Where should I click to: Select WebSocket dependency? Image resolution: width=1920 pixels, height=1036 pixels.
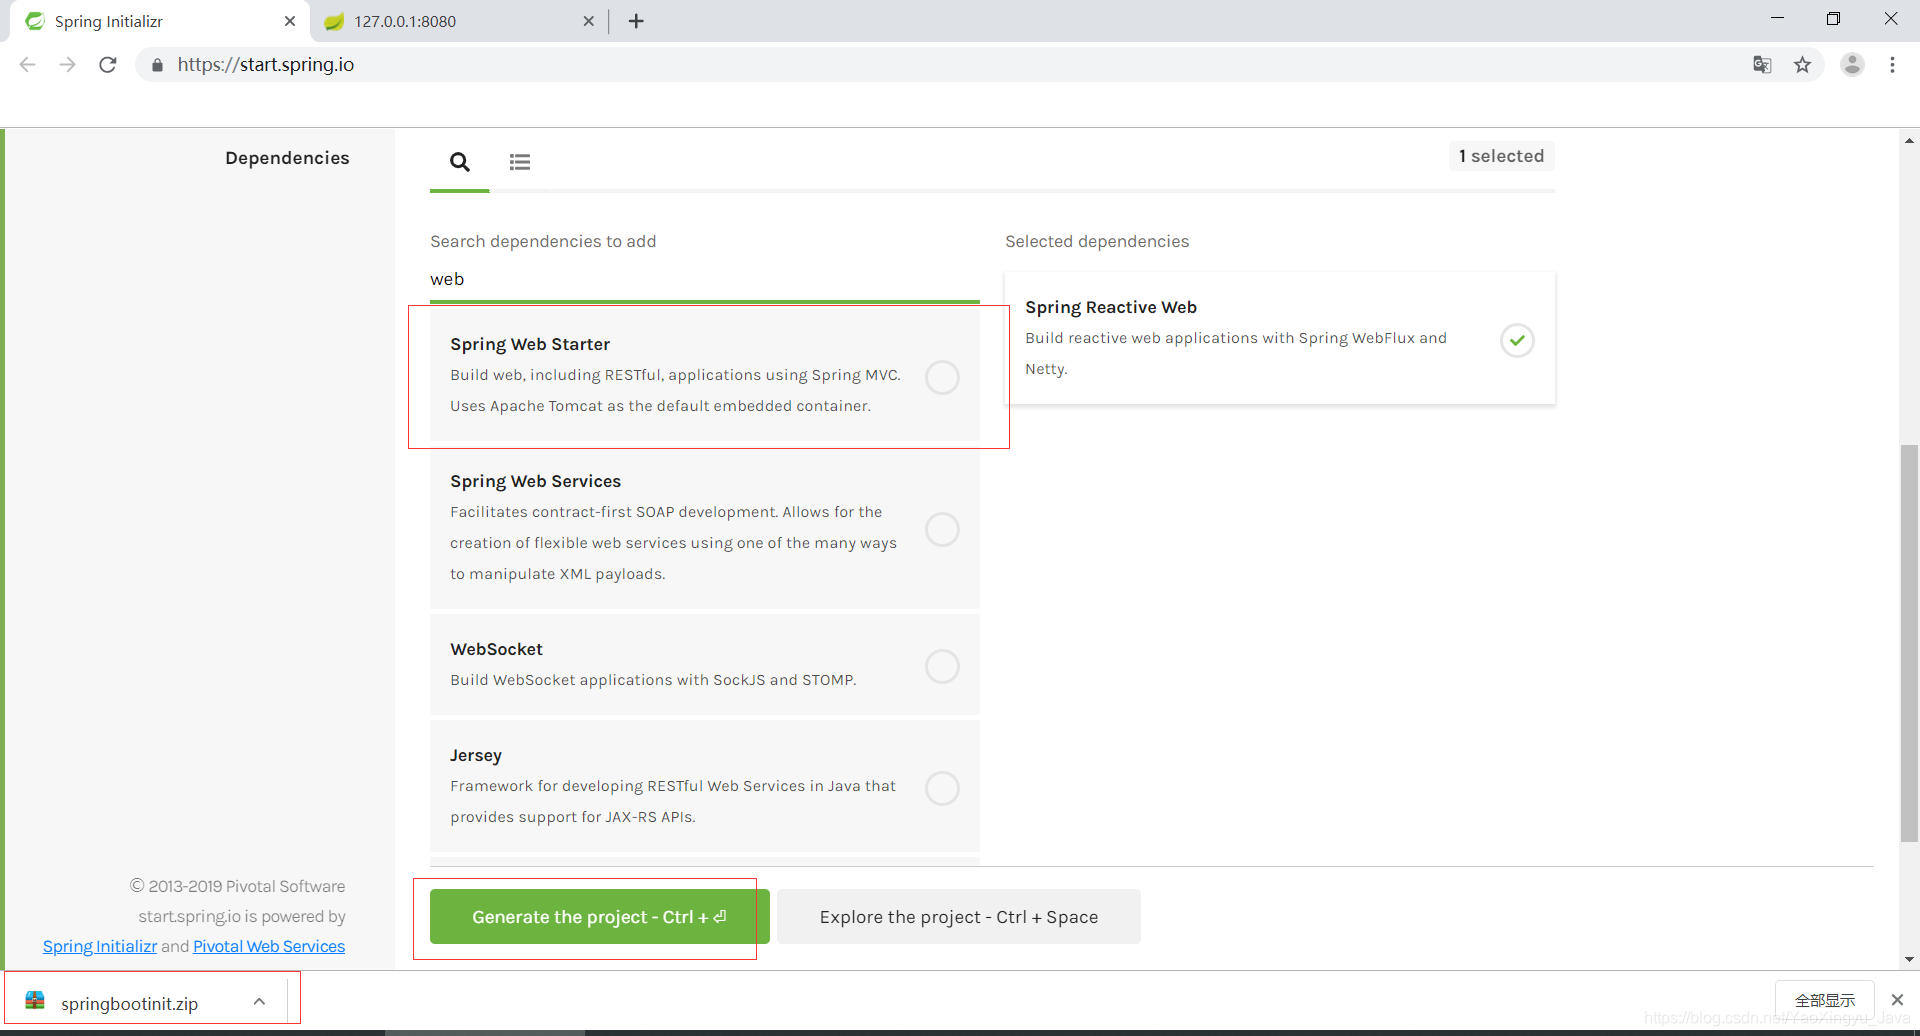pyautogui.click(x=942, y=666)
